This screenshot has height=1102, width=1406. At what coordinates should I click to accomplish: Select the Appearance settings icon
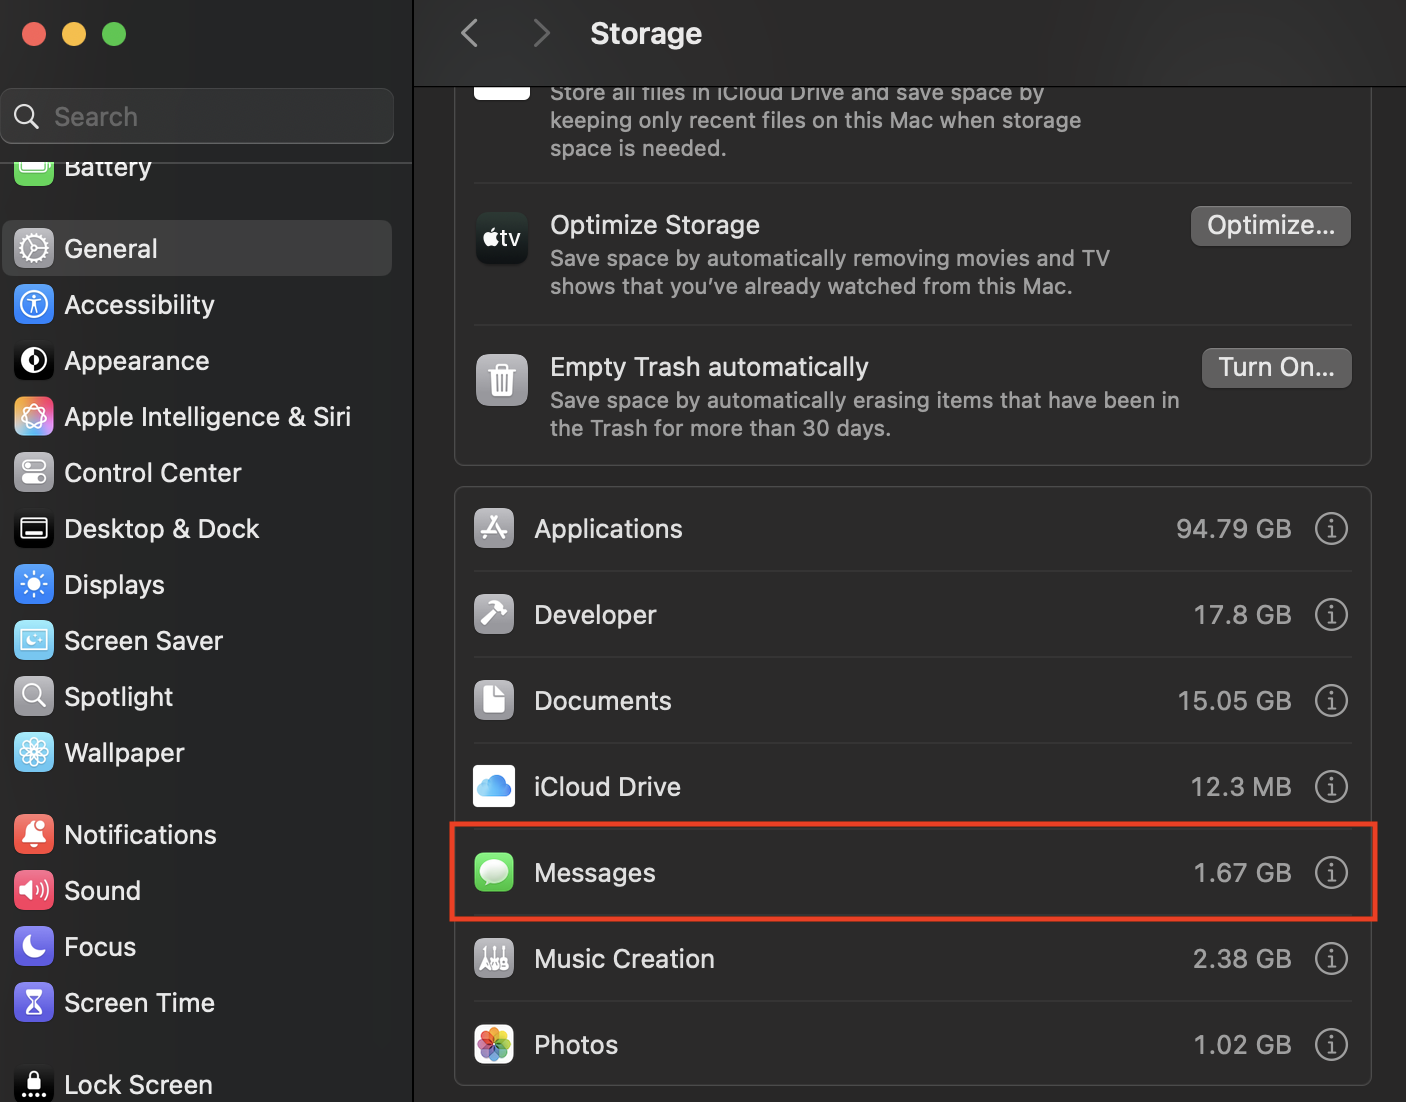point(33,360)
